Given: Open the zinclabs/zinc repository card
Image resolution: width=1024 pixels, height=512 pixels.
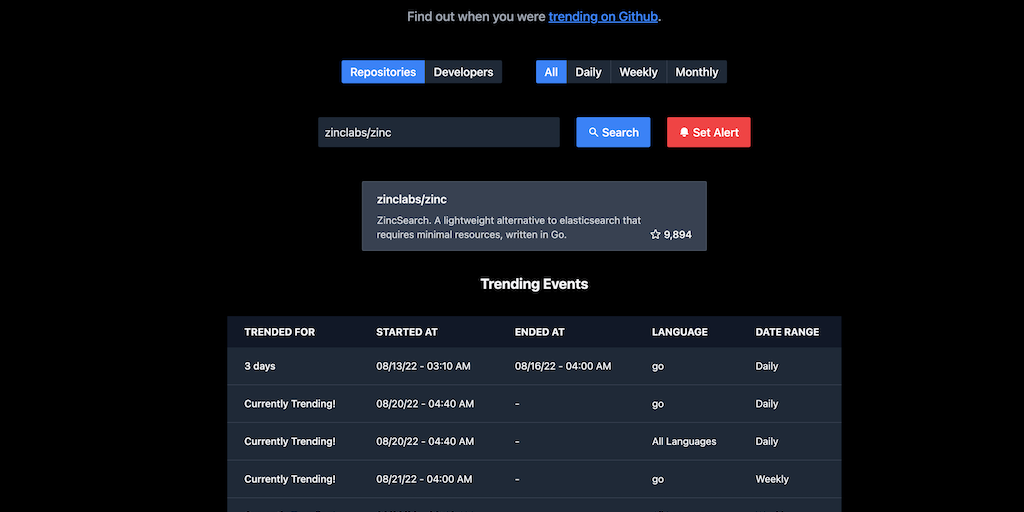Looking at the screenshot, I should click(534, 216).
